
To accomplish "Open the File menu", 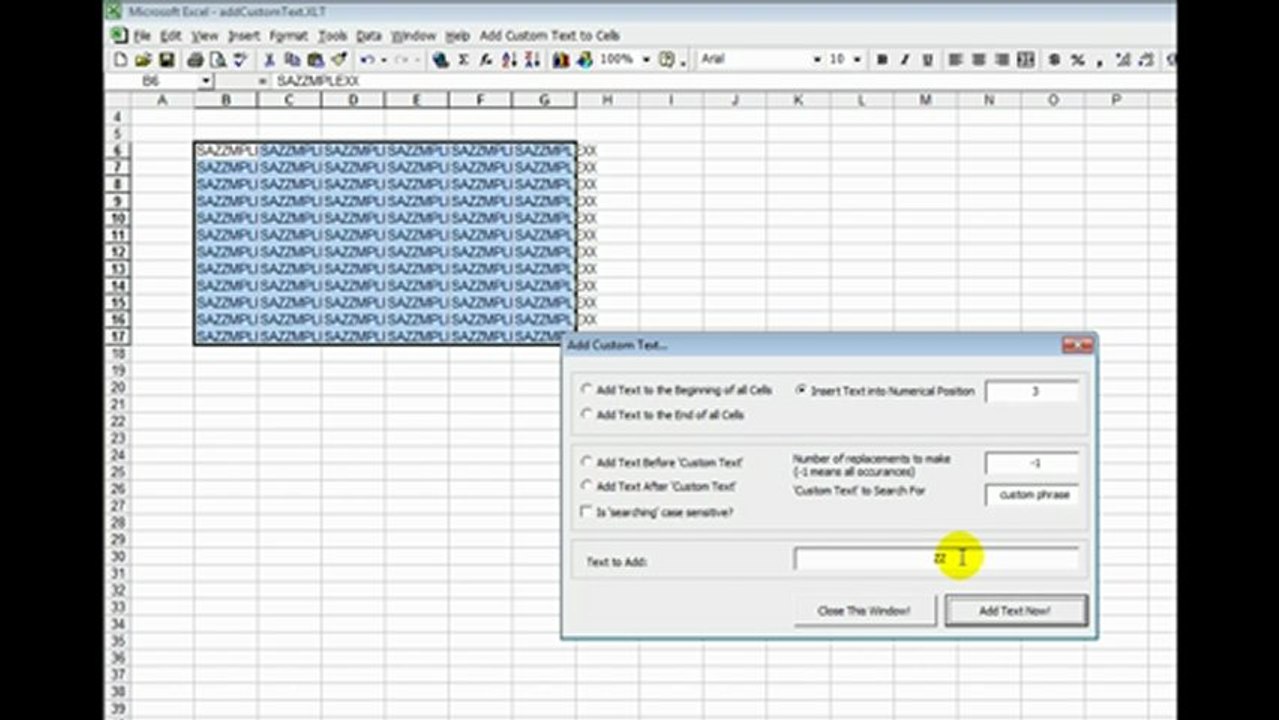I will 143,35.
